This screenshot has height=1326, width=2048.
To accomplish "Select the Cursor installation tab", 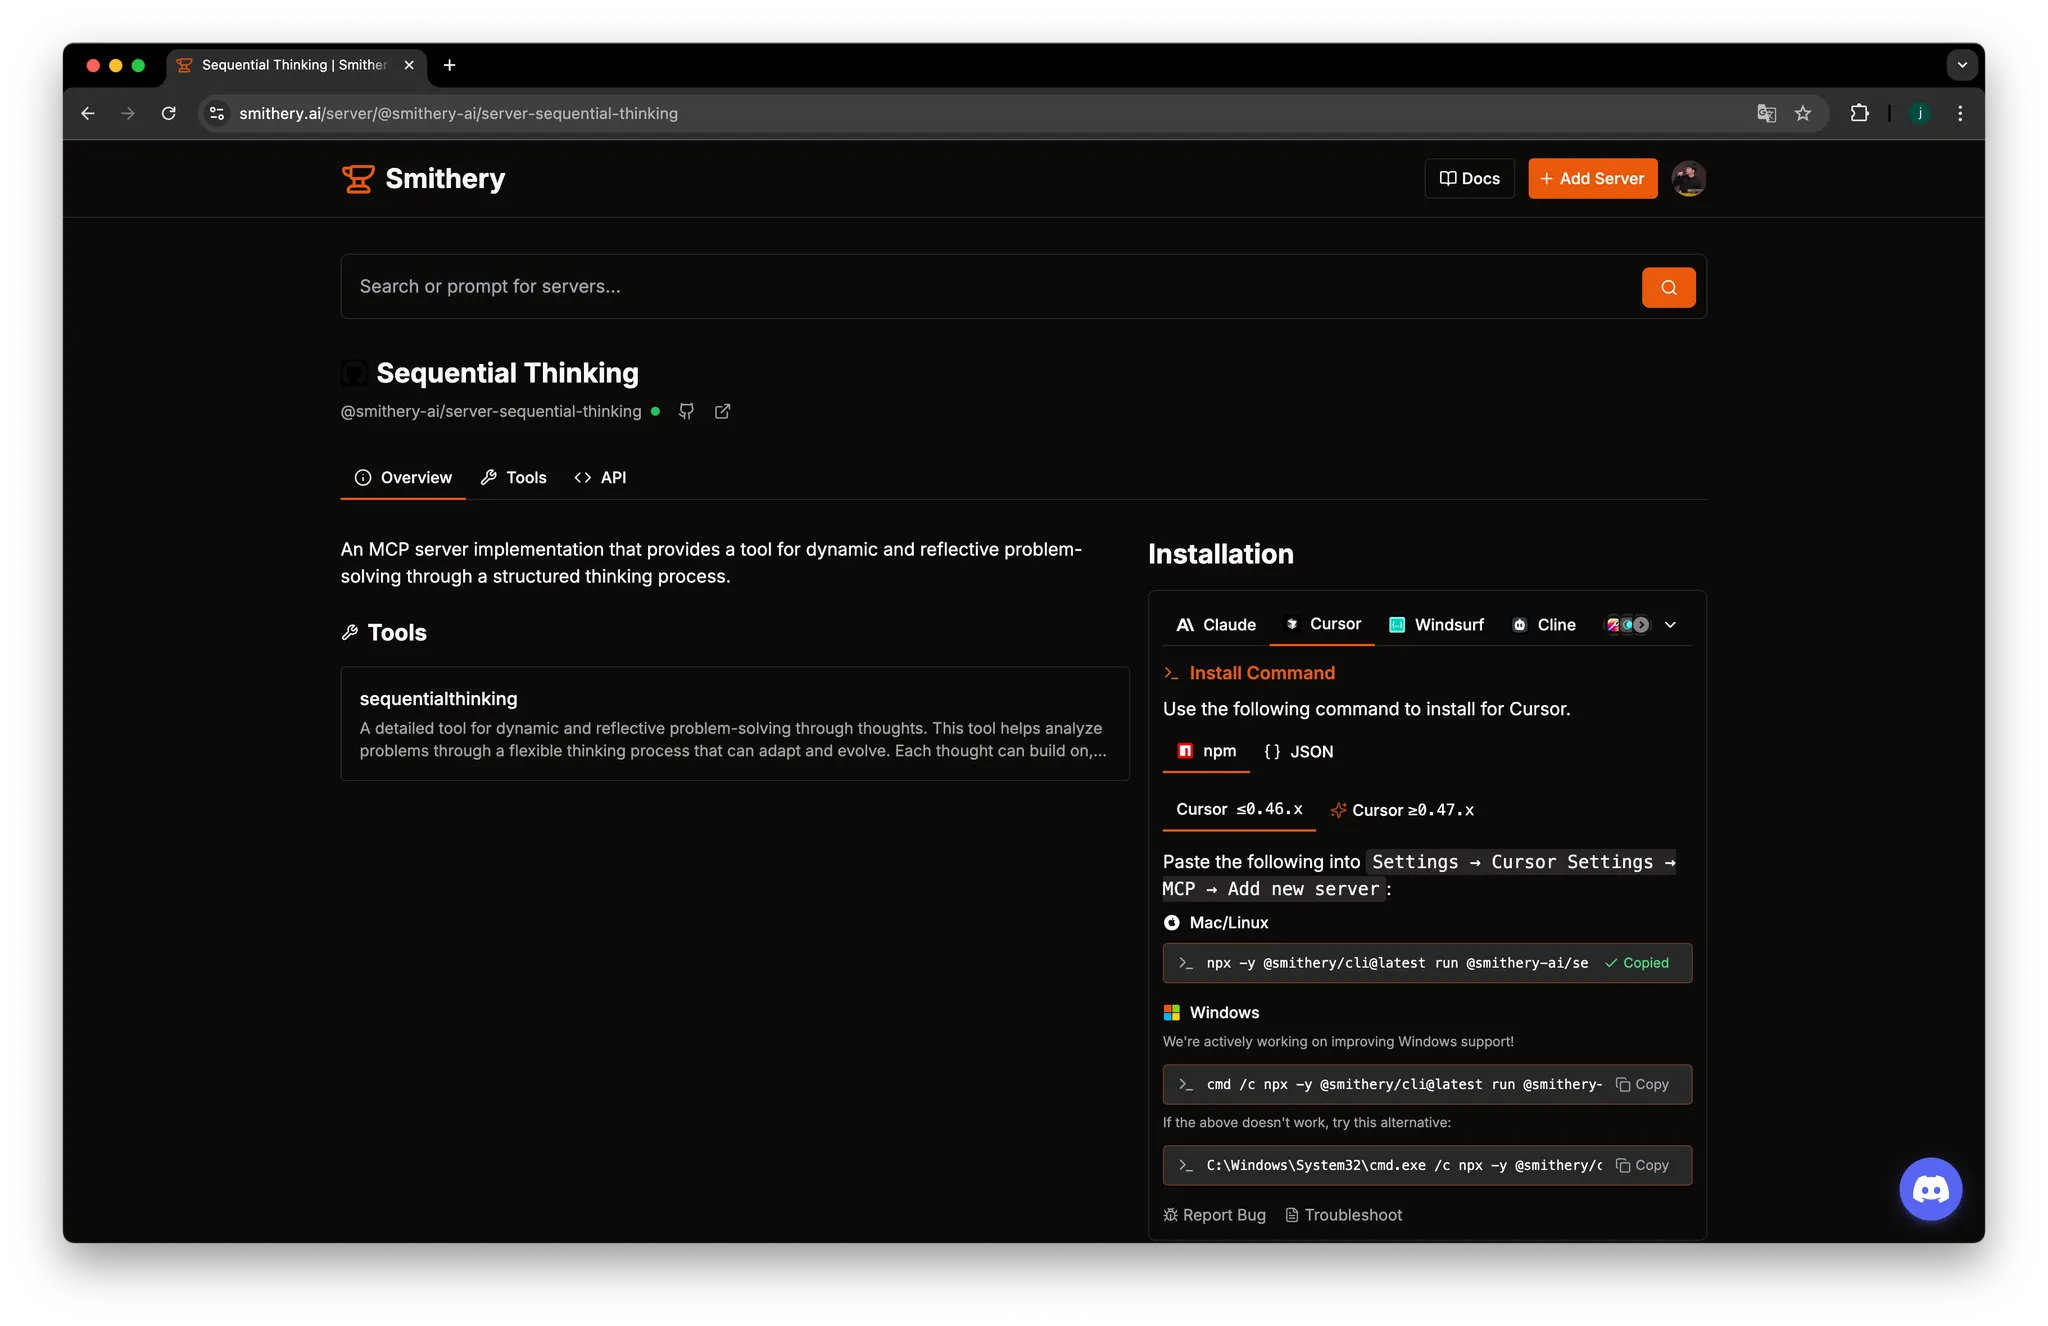I will click(x=1322, y=625).
